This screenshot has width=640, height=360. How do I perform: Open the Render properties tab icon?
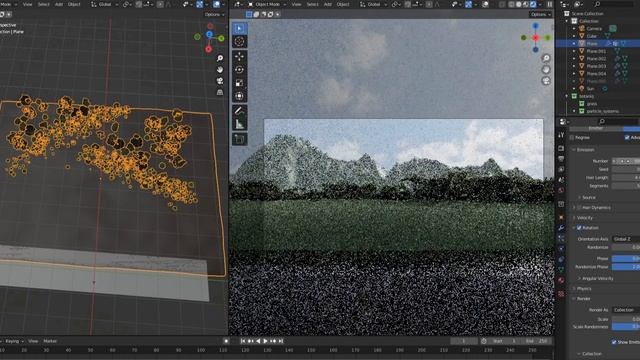561,148
